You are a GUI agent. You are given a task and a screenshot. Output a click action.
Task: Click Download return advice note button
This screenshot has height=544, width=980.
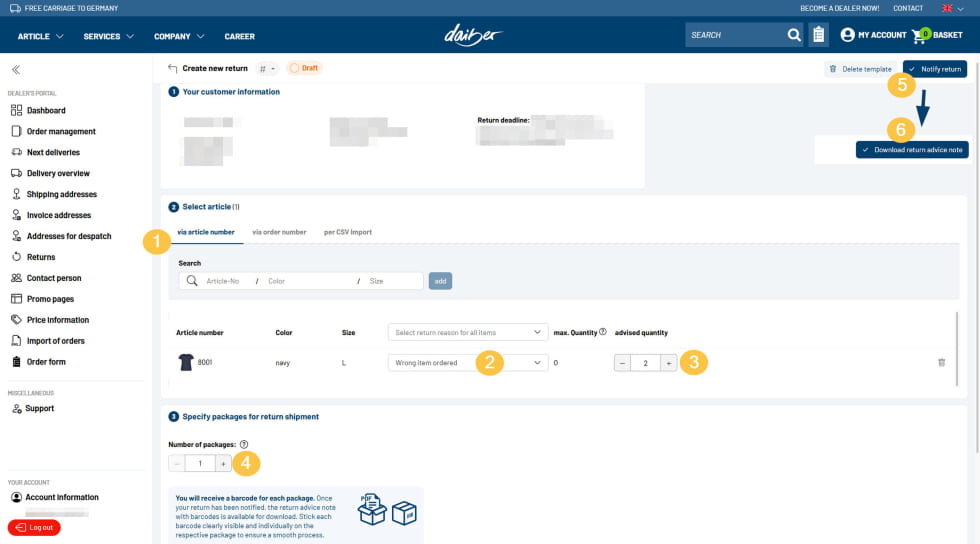[912, 149]
